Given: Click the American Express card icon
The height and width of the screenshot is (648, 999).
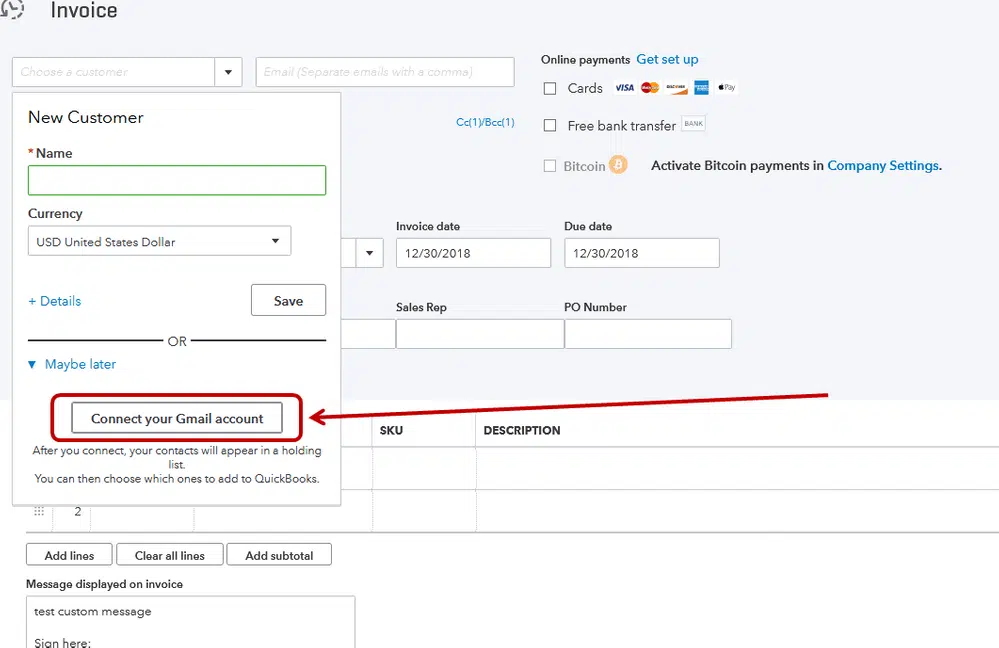Looking at the screenshot, I should tap(701, 88).
